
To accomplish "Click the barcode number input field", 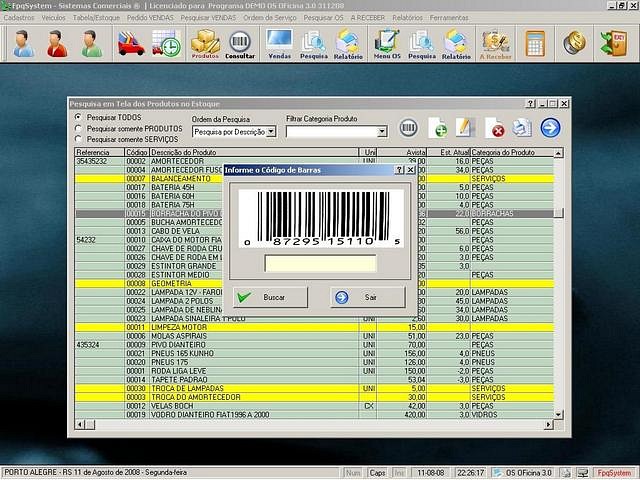I will point(320,263).
